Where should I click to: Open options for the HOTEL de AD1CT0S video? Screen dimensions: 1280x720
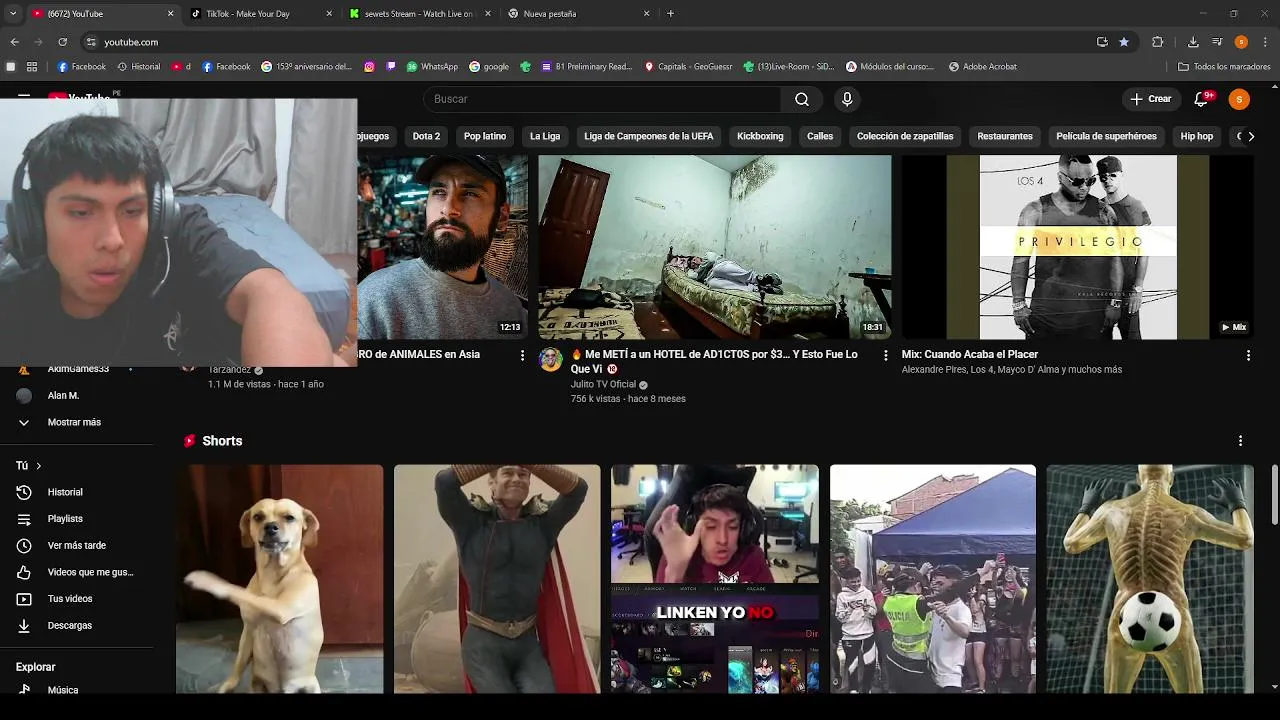click(885, 355)
